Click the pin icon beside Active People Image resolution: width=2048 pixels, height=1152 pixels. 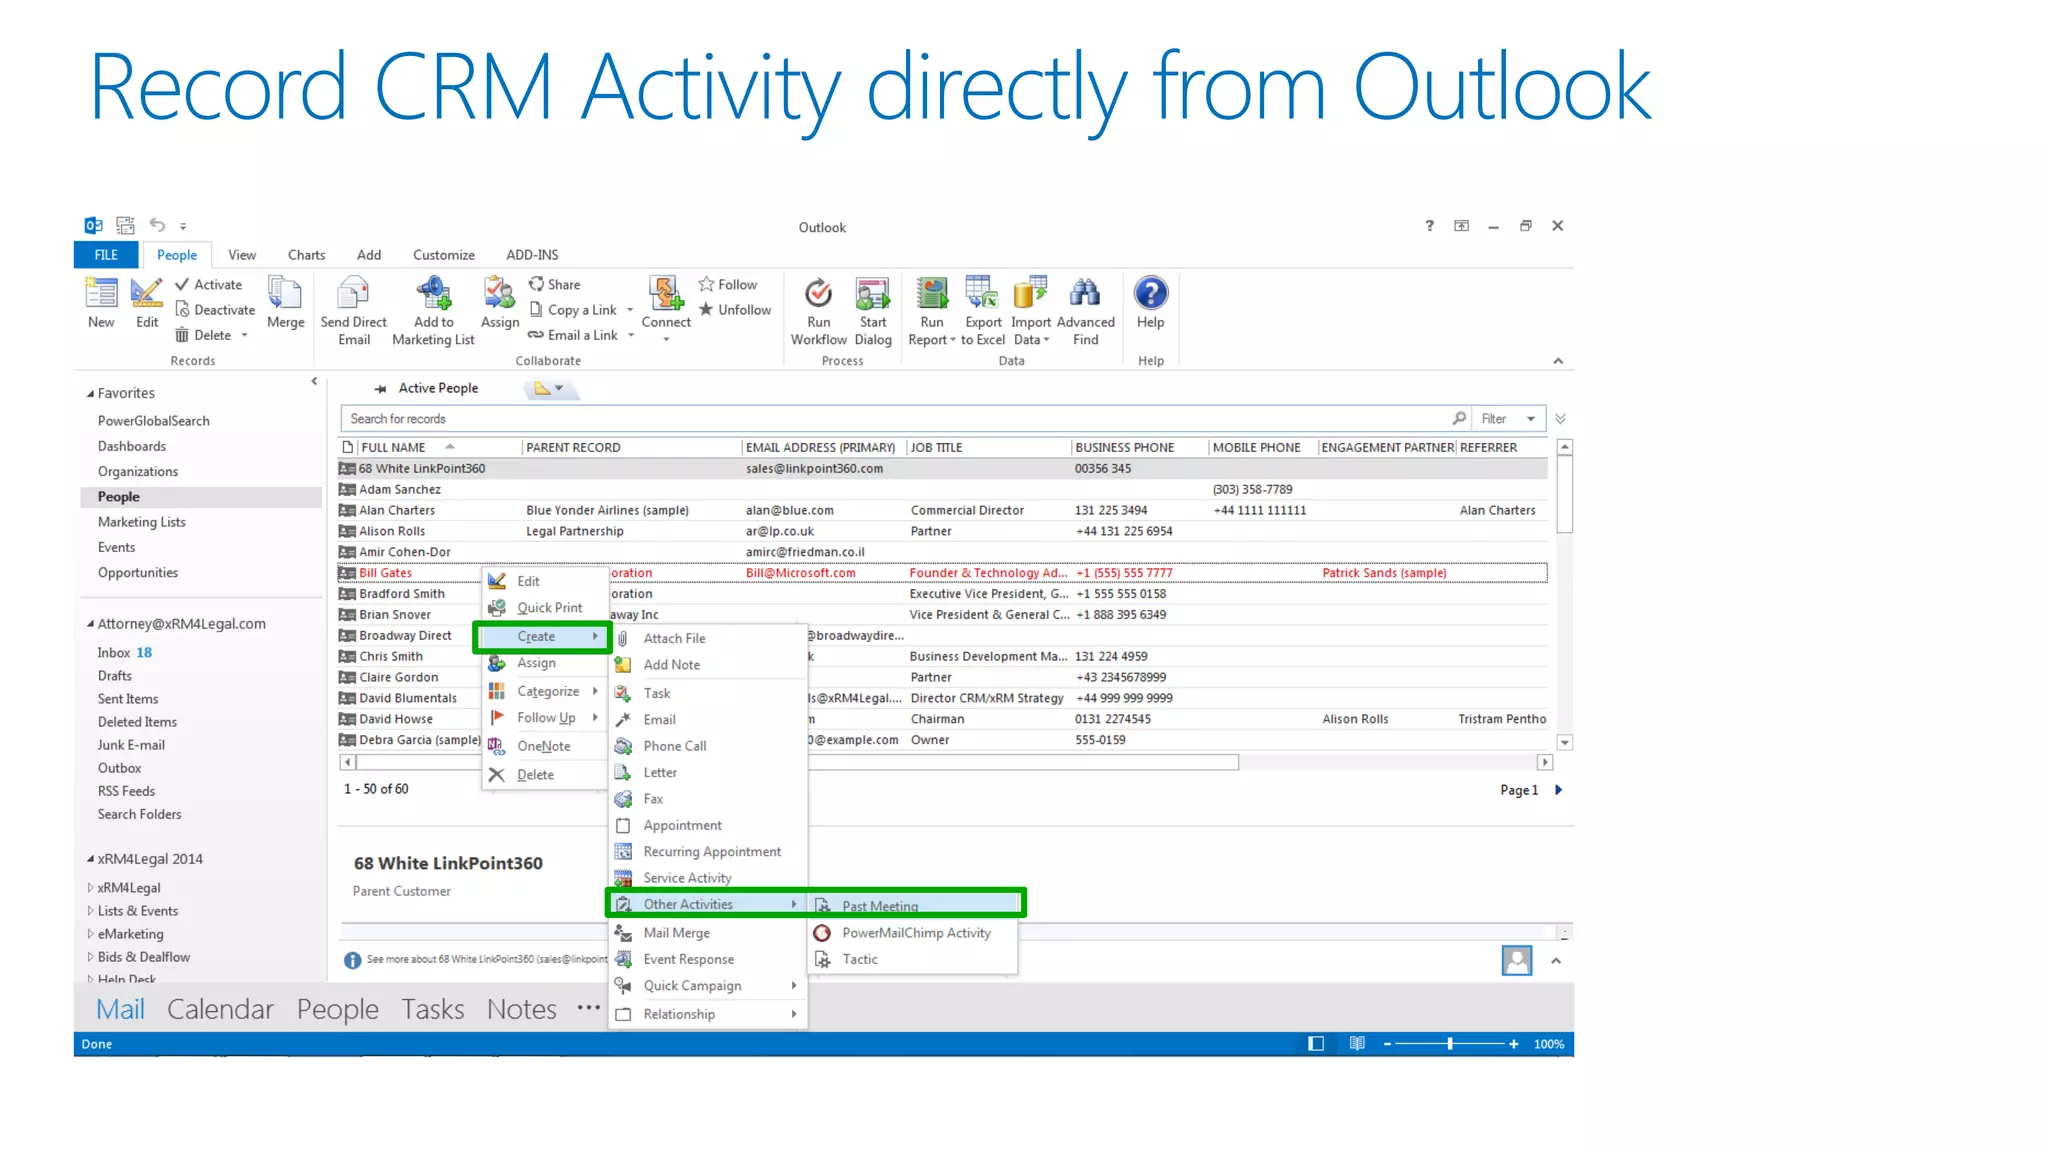[x=380, y=388]
